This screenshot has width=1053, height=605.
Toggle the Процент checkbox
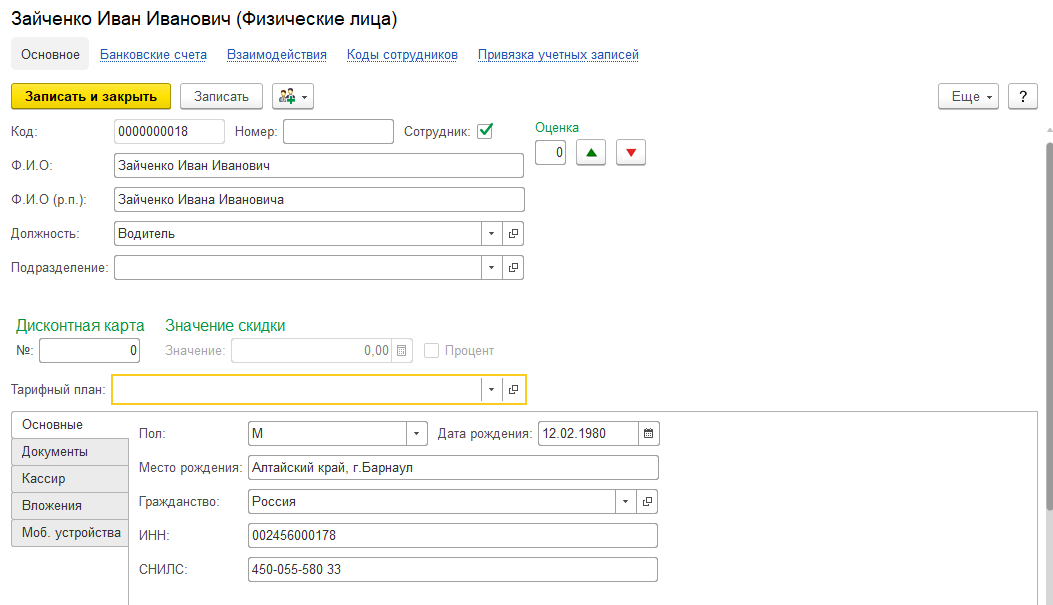click(x=432, y=351)
